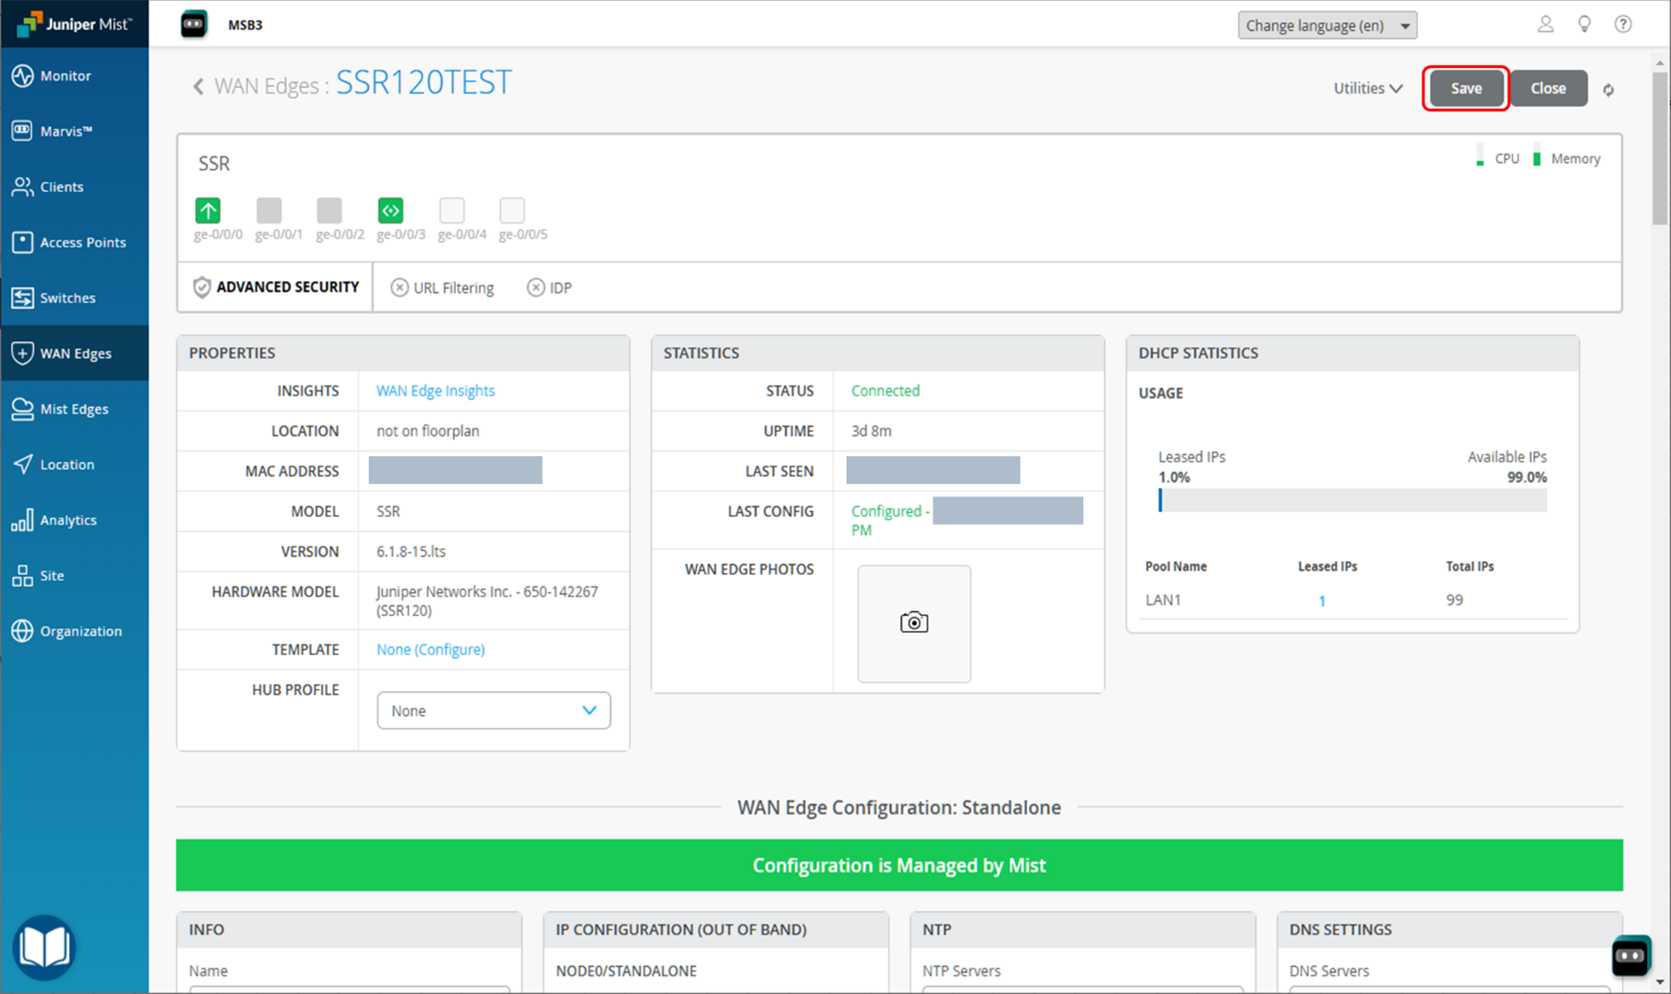Open the Monitor section in sidebar
Screen dimensions: 1671x994
tap(74, 76)
